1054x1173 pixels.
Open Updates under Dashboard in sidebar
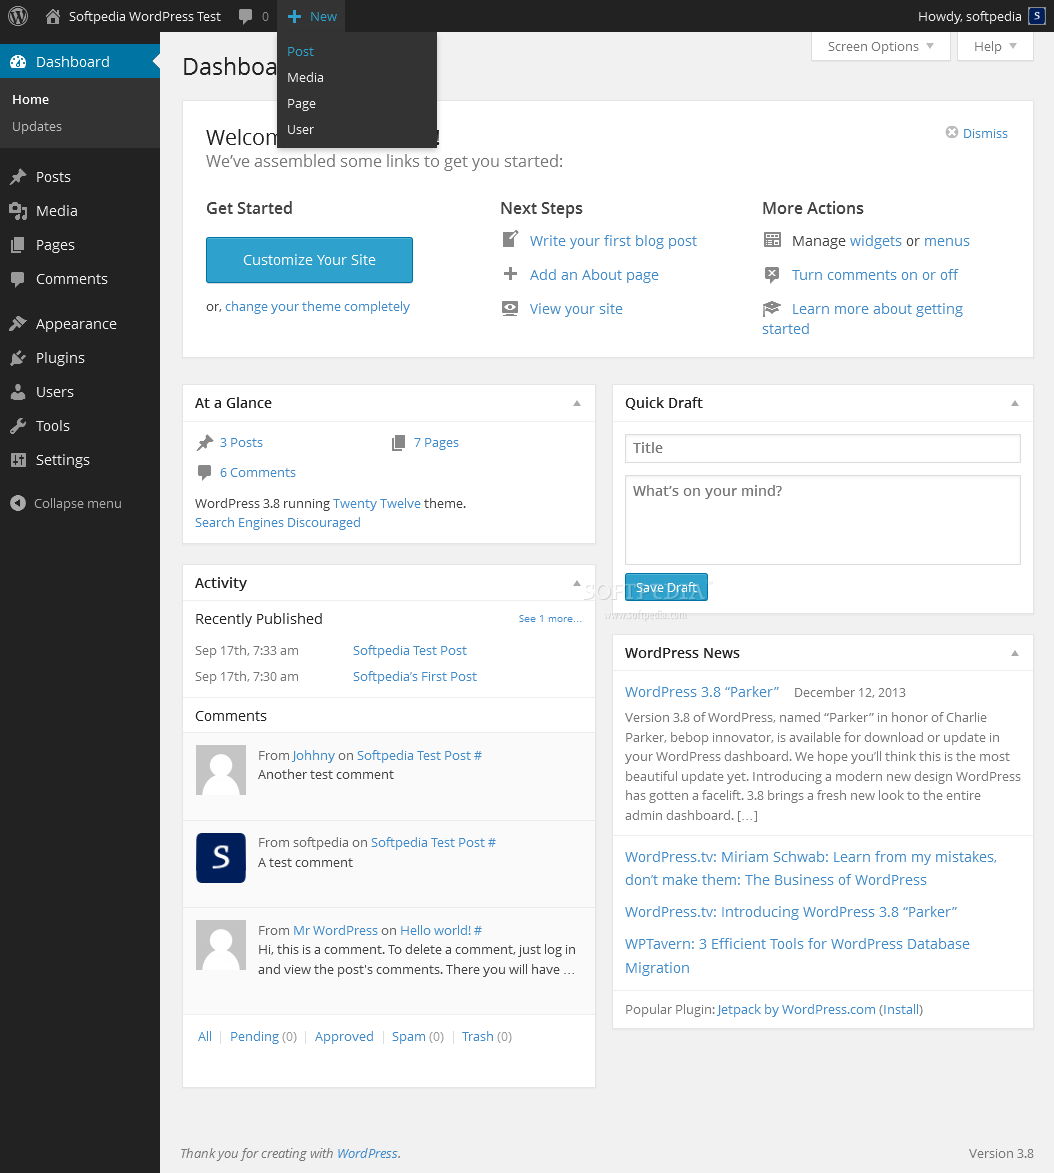(37, 126)
